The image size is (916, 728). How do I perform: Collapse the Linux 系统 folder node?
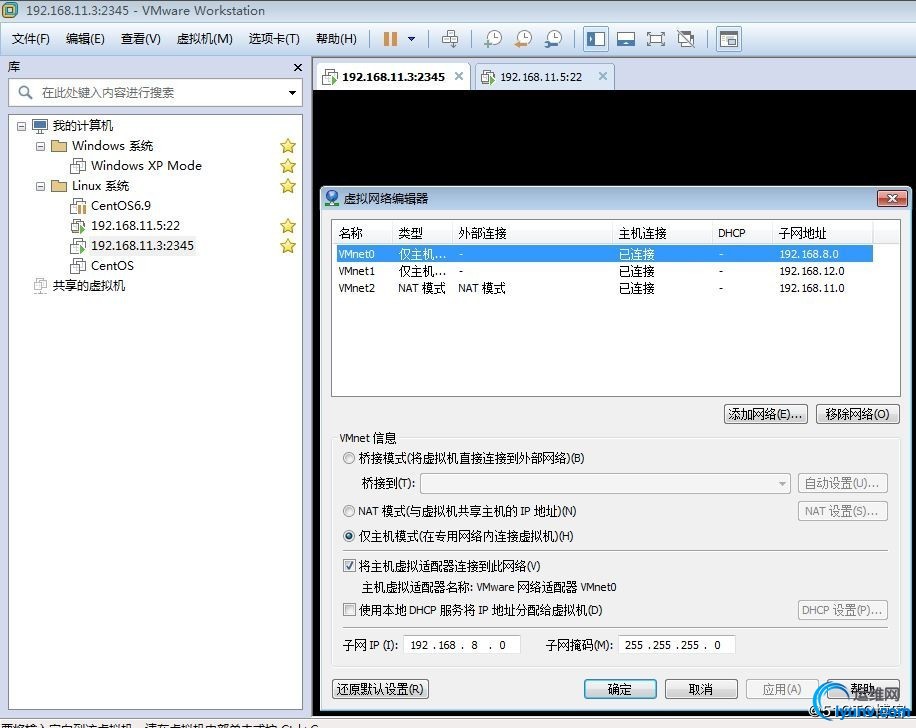(x=40, y=186)
